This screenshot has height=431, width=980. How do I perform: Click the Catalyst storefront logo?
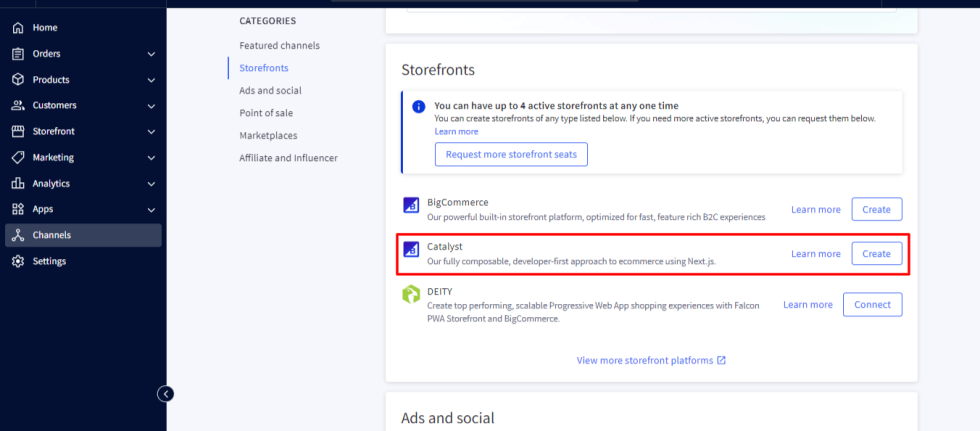pyautogui.click(x=411, y=249)
